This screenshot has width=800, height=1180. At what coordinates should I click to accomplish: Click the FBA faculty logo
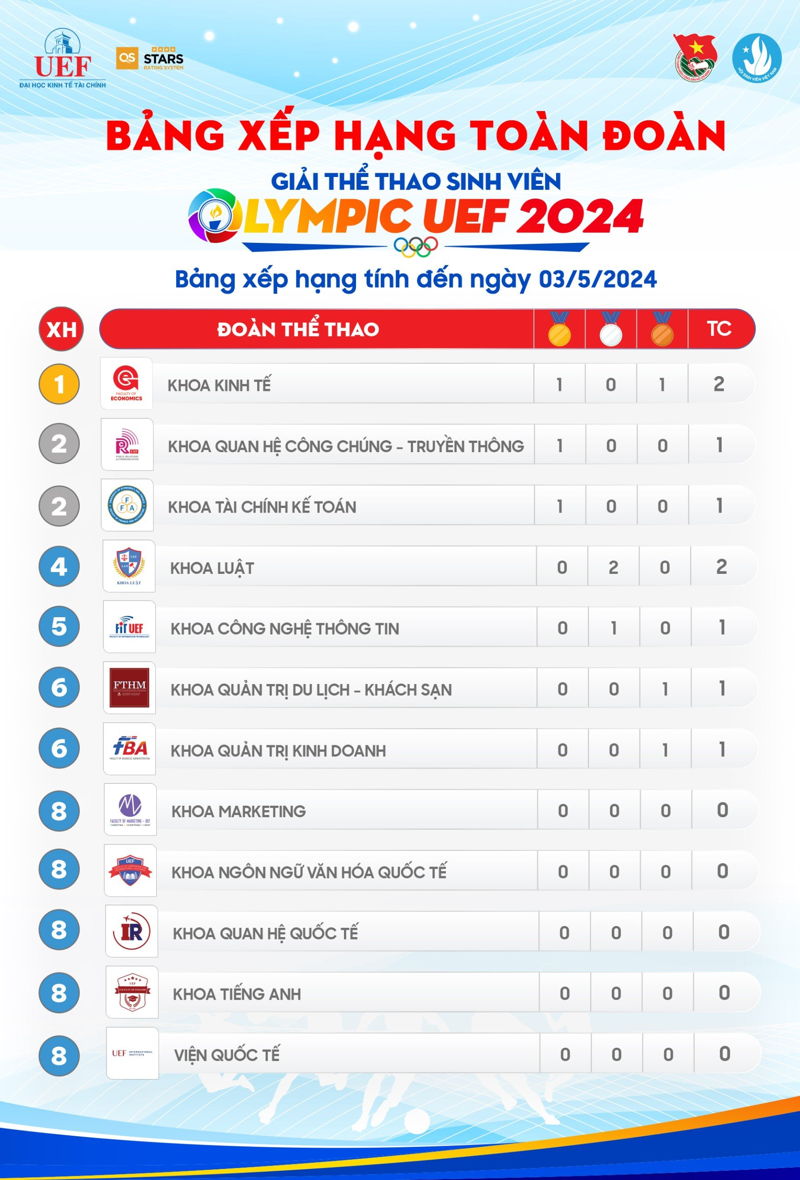click(x=130, y=750)
